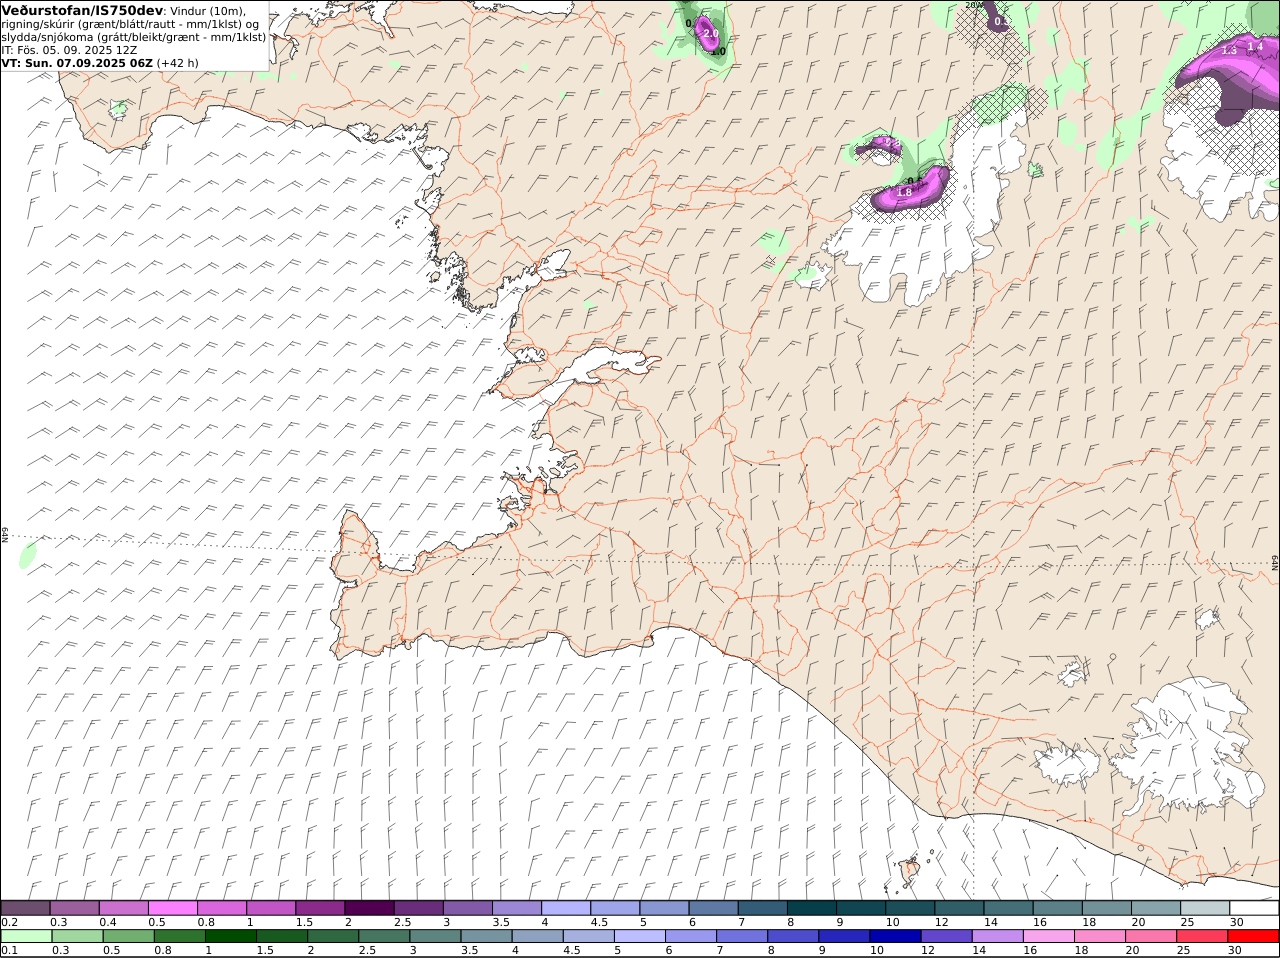This screenshot has width=1280, height=958.
Task: Select the light lavender swatch starting at 4 in the purple legend row
Action: click(566, 907)
